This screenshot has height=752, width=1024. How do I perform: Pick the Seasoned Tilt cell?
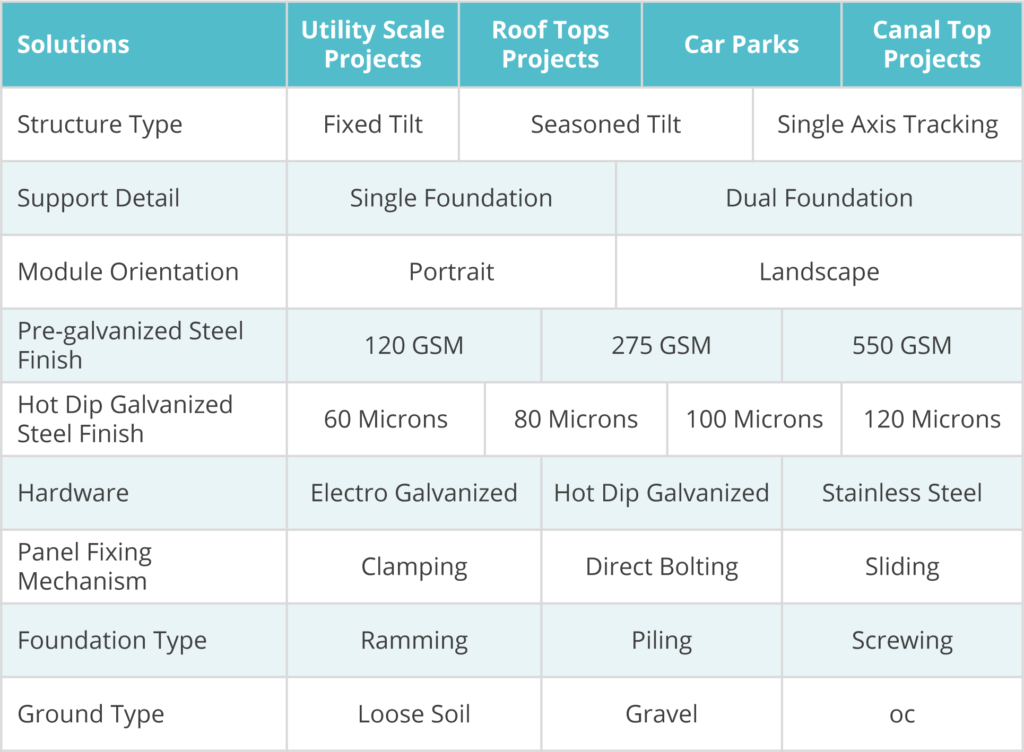point(605,125)
